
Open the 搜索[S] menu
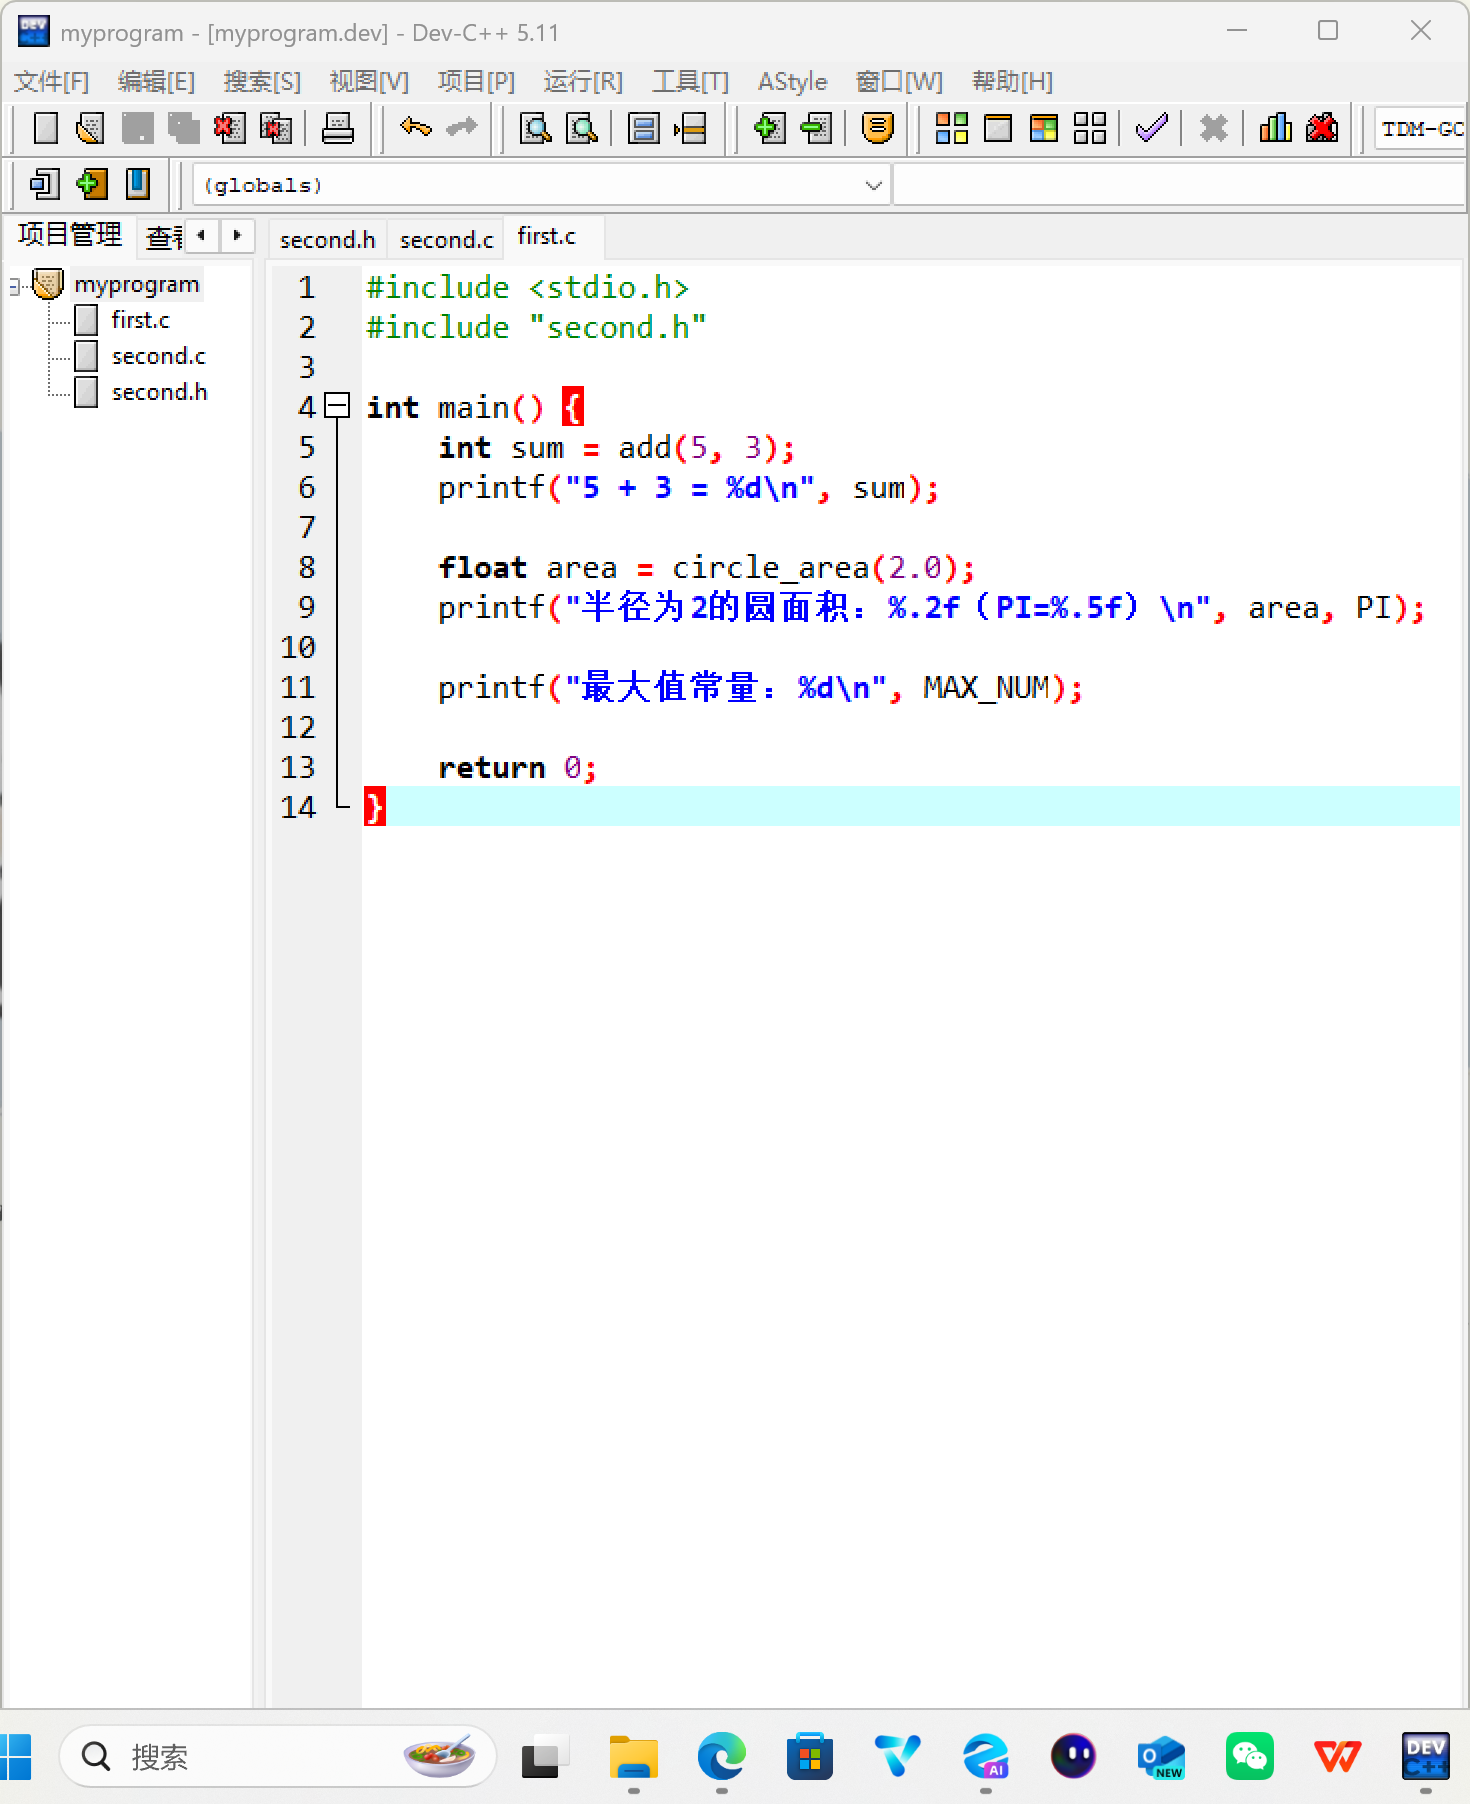[262, 81]
